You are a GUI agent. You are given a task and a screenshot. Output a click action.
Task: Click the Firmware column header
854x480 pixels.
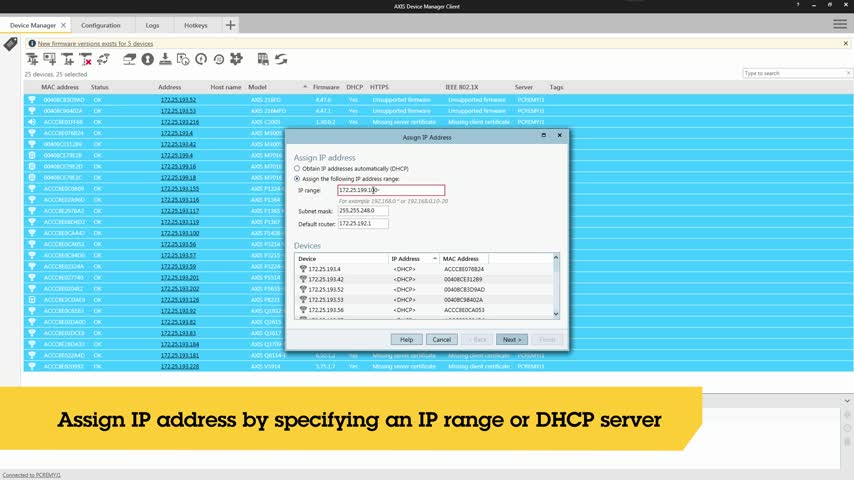tap(326, 87)
